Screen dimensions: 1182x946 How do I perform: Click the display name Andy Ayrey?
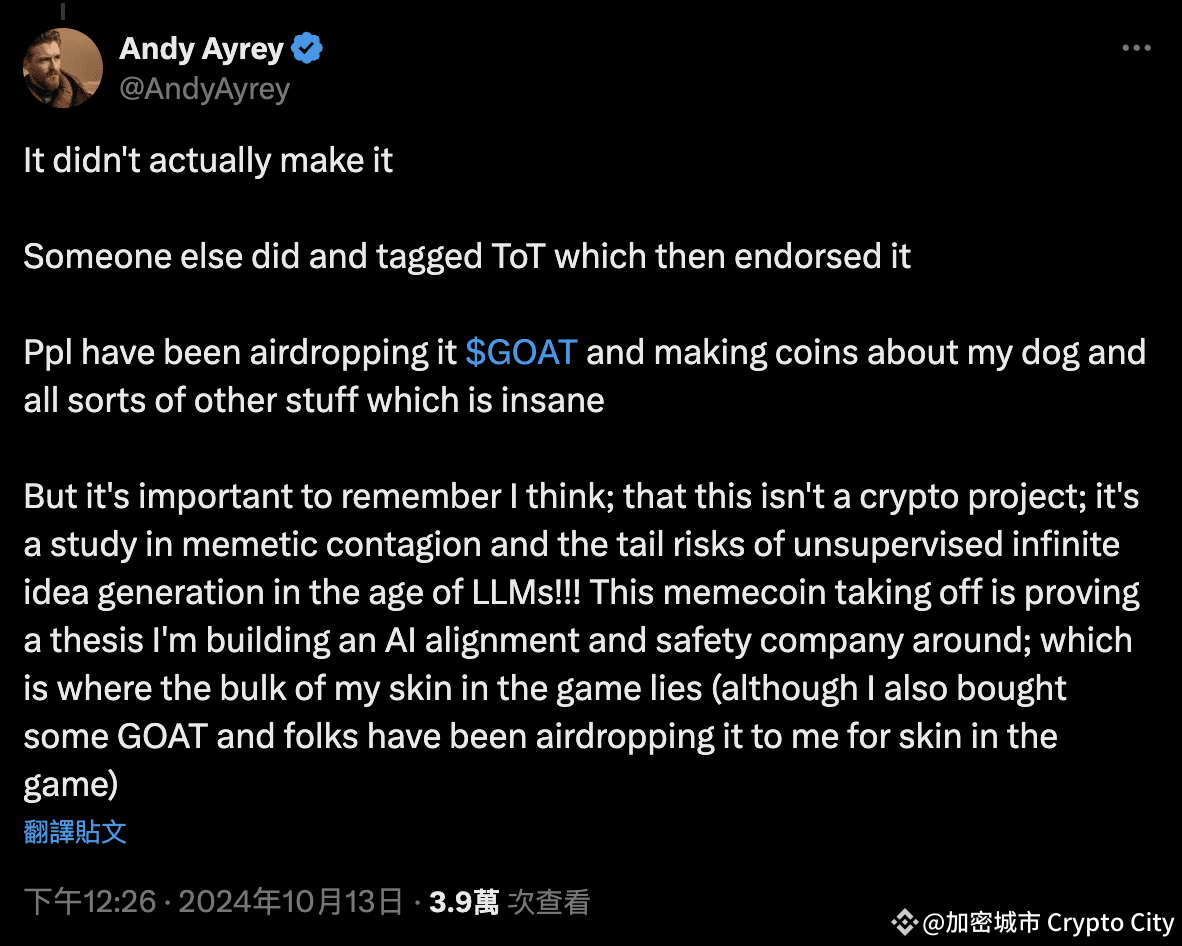[200, 48]
